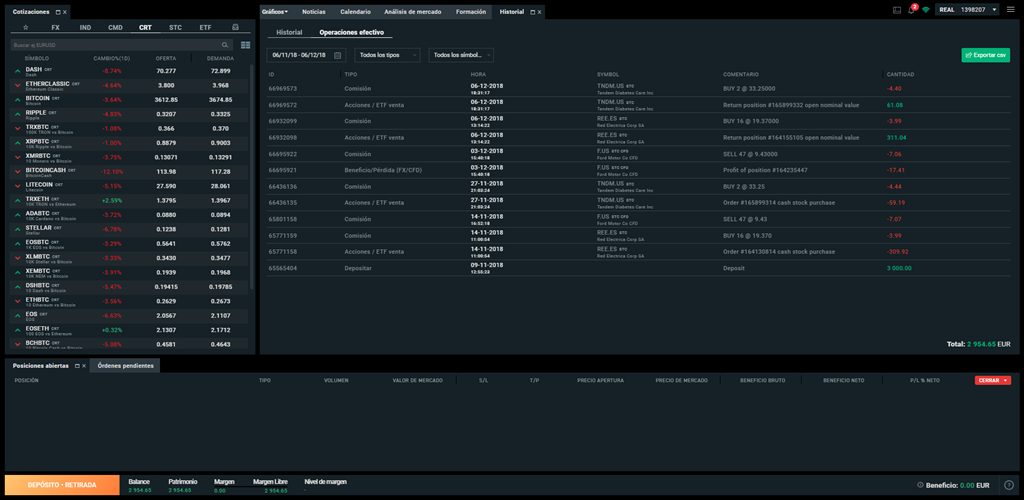
Task: Open the Todos los tipos dropdown
Action: [x=387, y=55]
